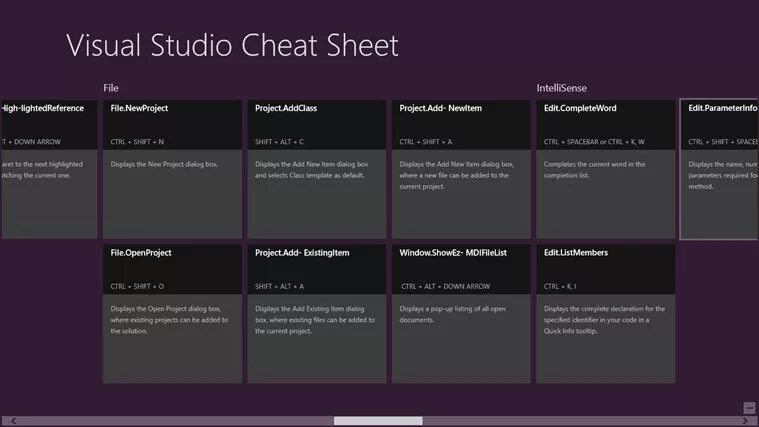Click 'Completes the current word' description

(x=594, y=169)
